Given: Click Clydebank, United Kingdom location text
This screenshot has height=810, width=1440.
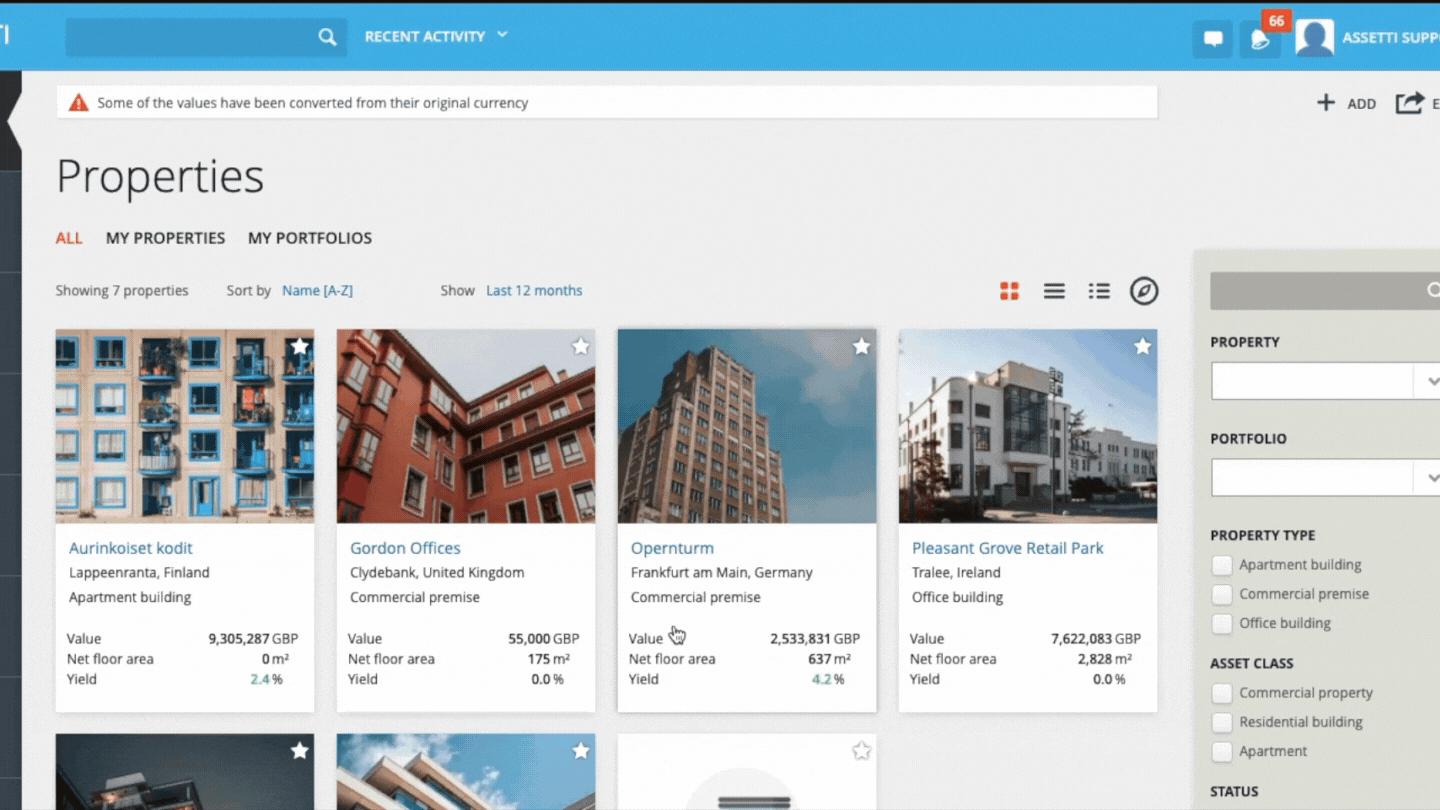Looking at the screenshot, I should [x=437, y=573].
